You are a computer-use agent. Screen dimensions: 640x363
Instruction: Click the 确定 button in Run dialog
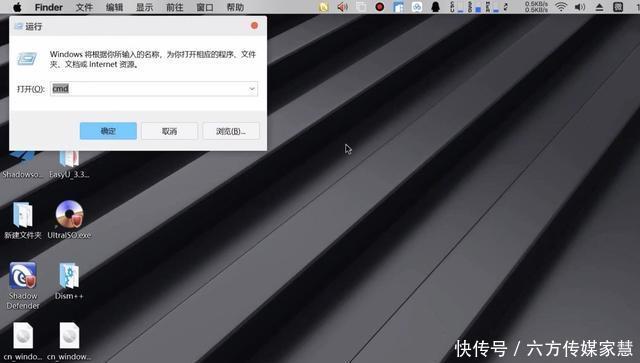[108, 131]
